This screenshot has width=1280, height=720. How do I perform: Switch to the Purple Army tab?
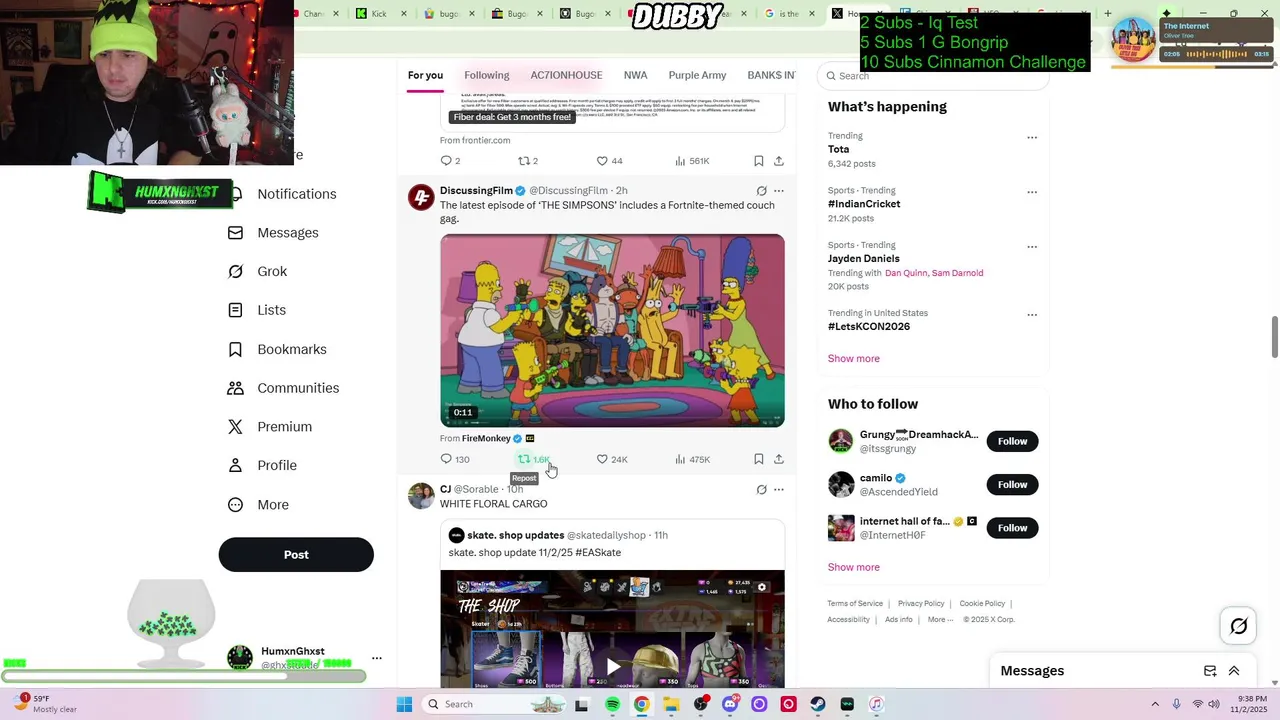(x=697, y=75)
